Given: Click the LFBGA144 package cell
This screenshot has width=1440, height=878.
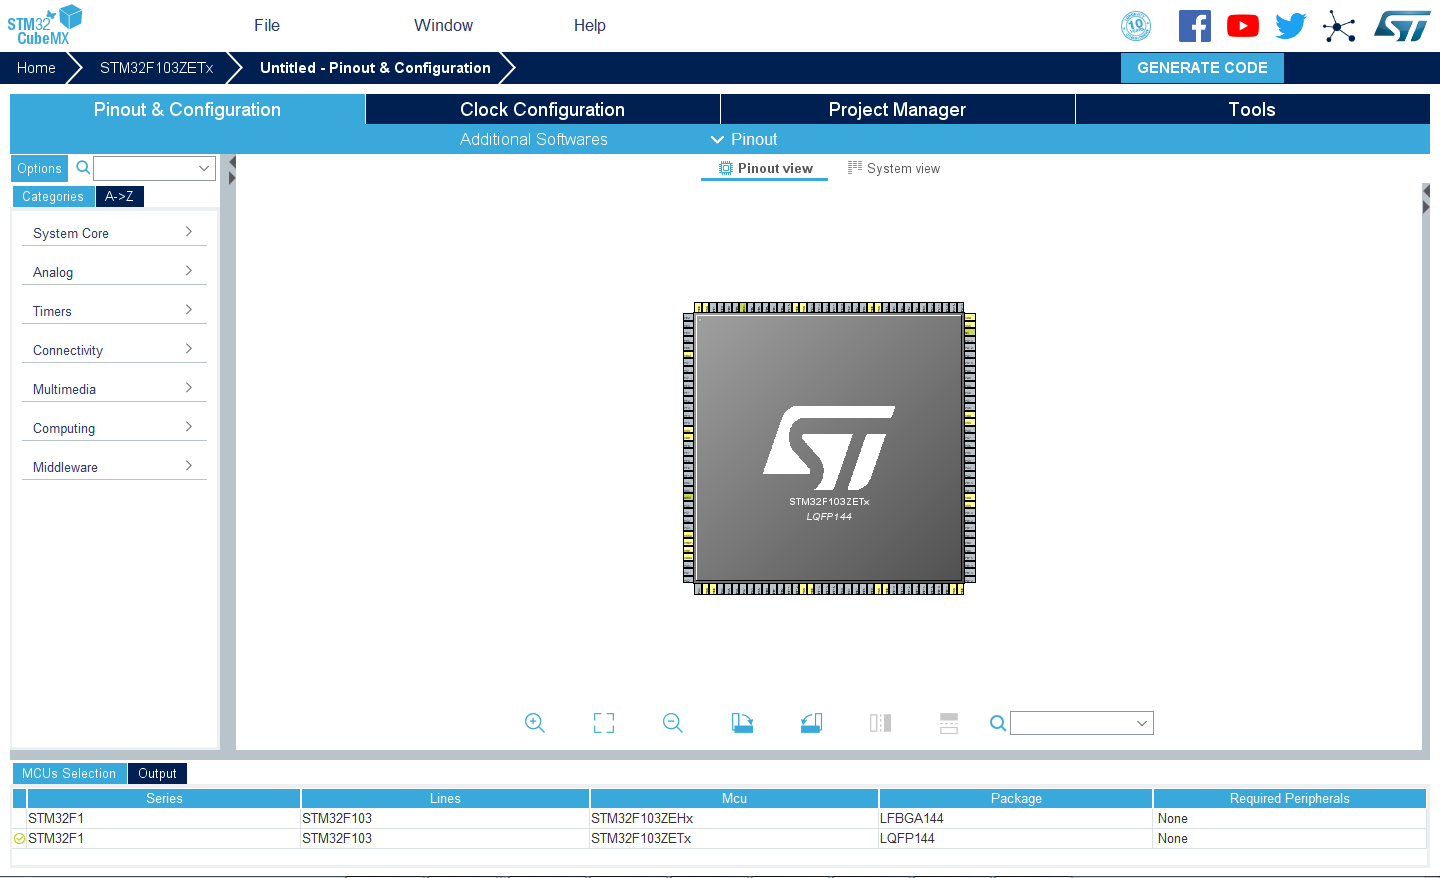Looking at the screenshot, I should coord(1016,818).
